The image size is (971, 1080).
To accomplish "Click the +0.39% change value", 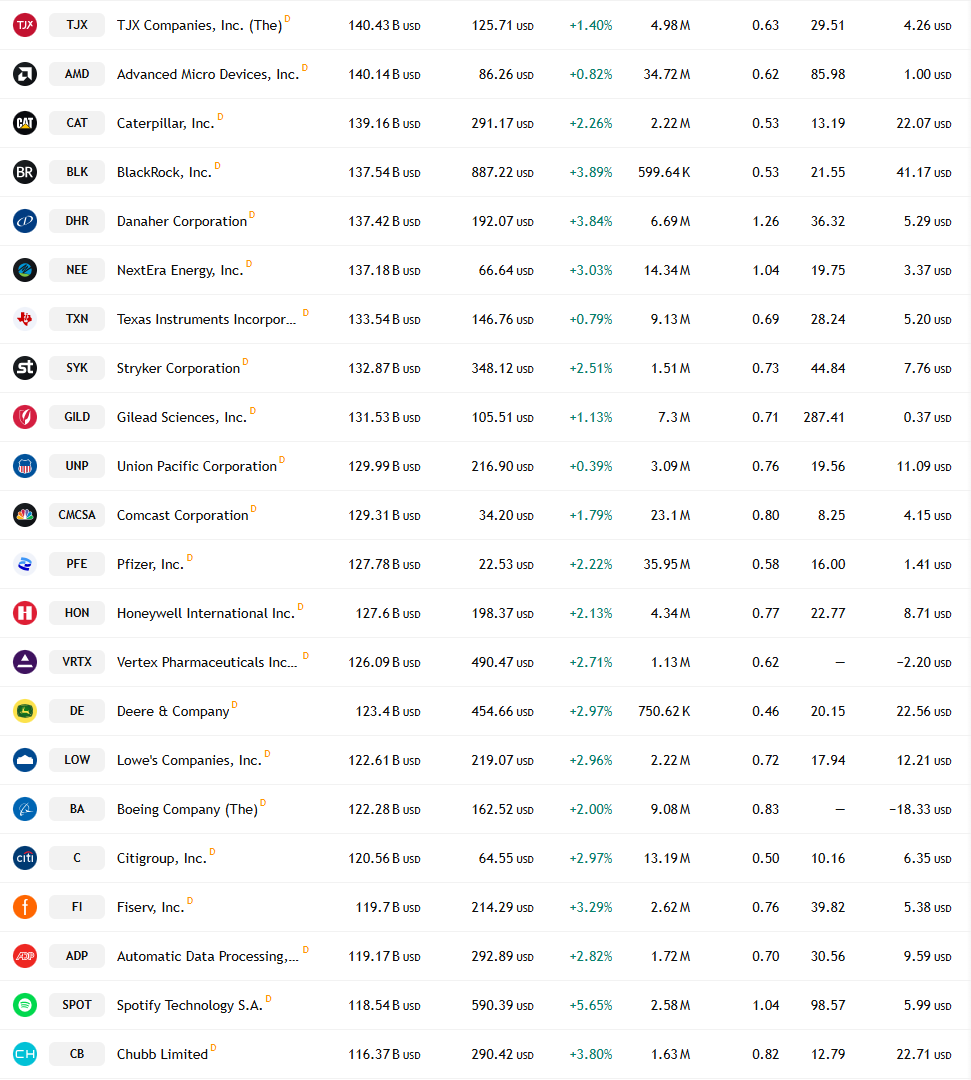I will click(x=591, y=466).
